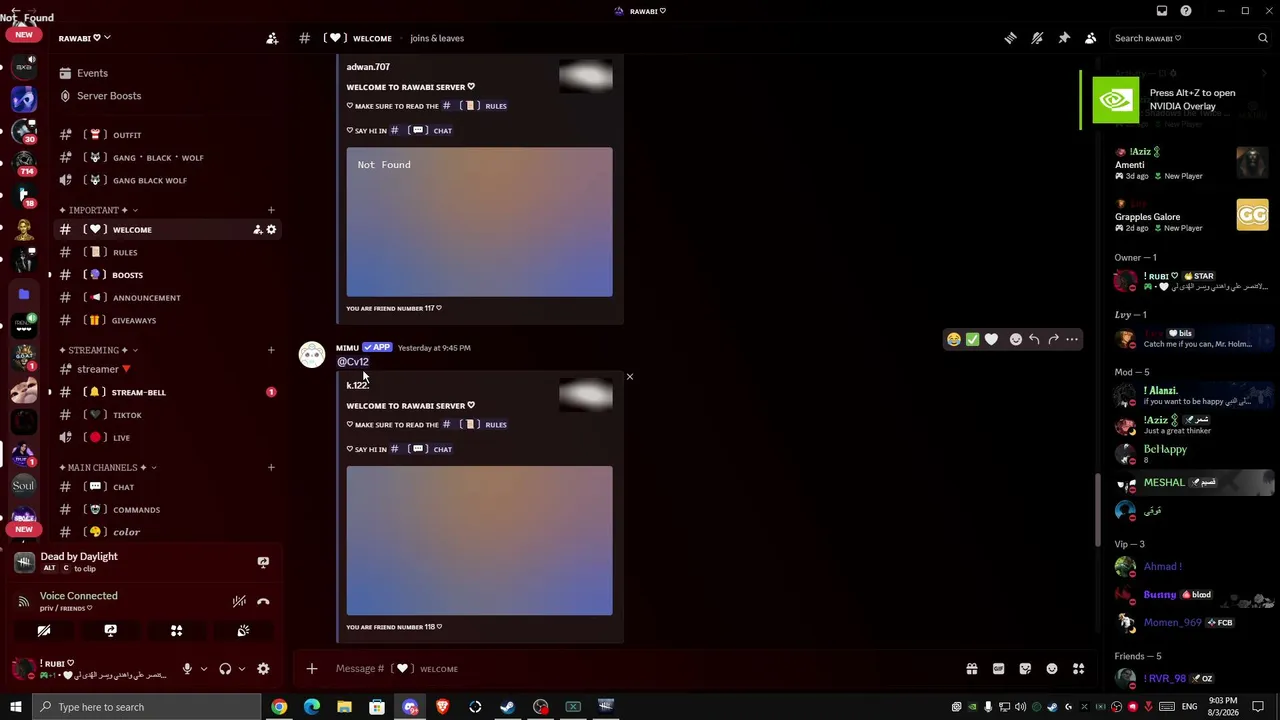Share Dead by Daylight screen icon

[x=263, y=562]
